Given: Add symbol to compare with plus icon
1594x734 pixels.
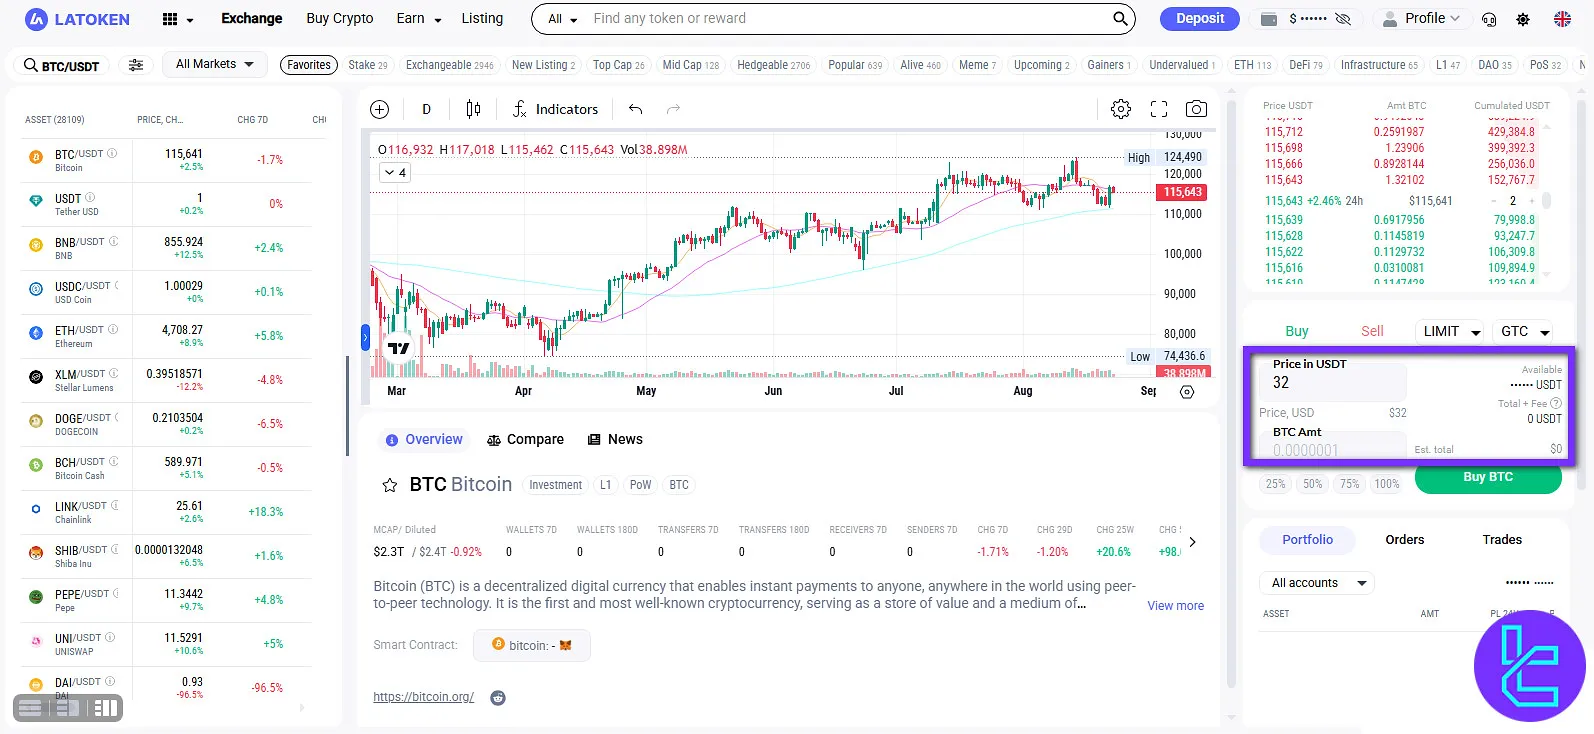Looking at the screenshot, I should (380, 109).
